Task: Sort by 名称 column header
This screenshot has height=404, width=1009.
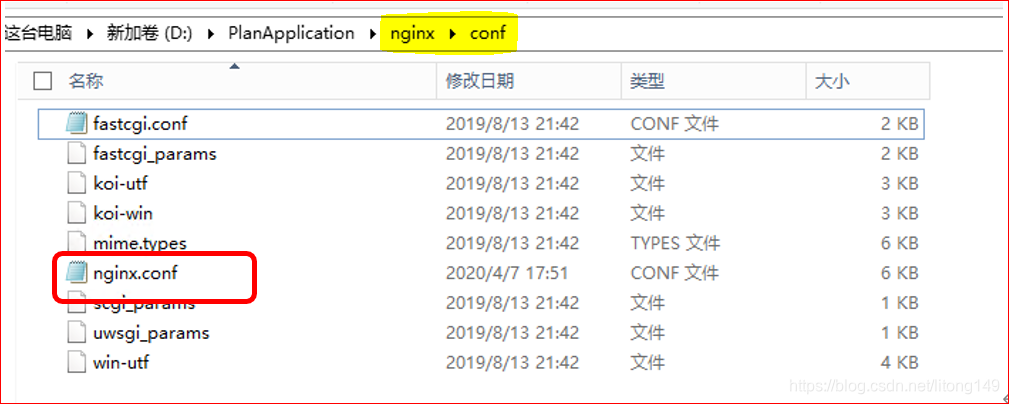Action: (x=86, y=81)
